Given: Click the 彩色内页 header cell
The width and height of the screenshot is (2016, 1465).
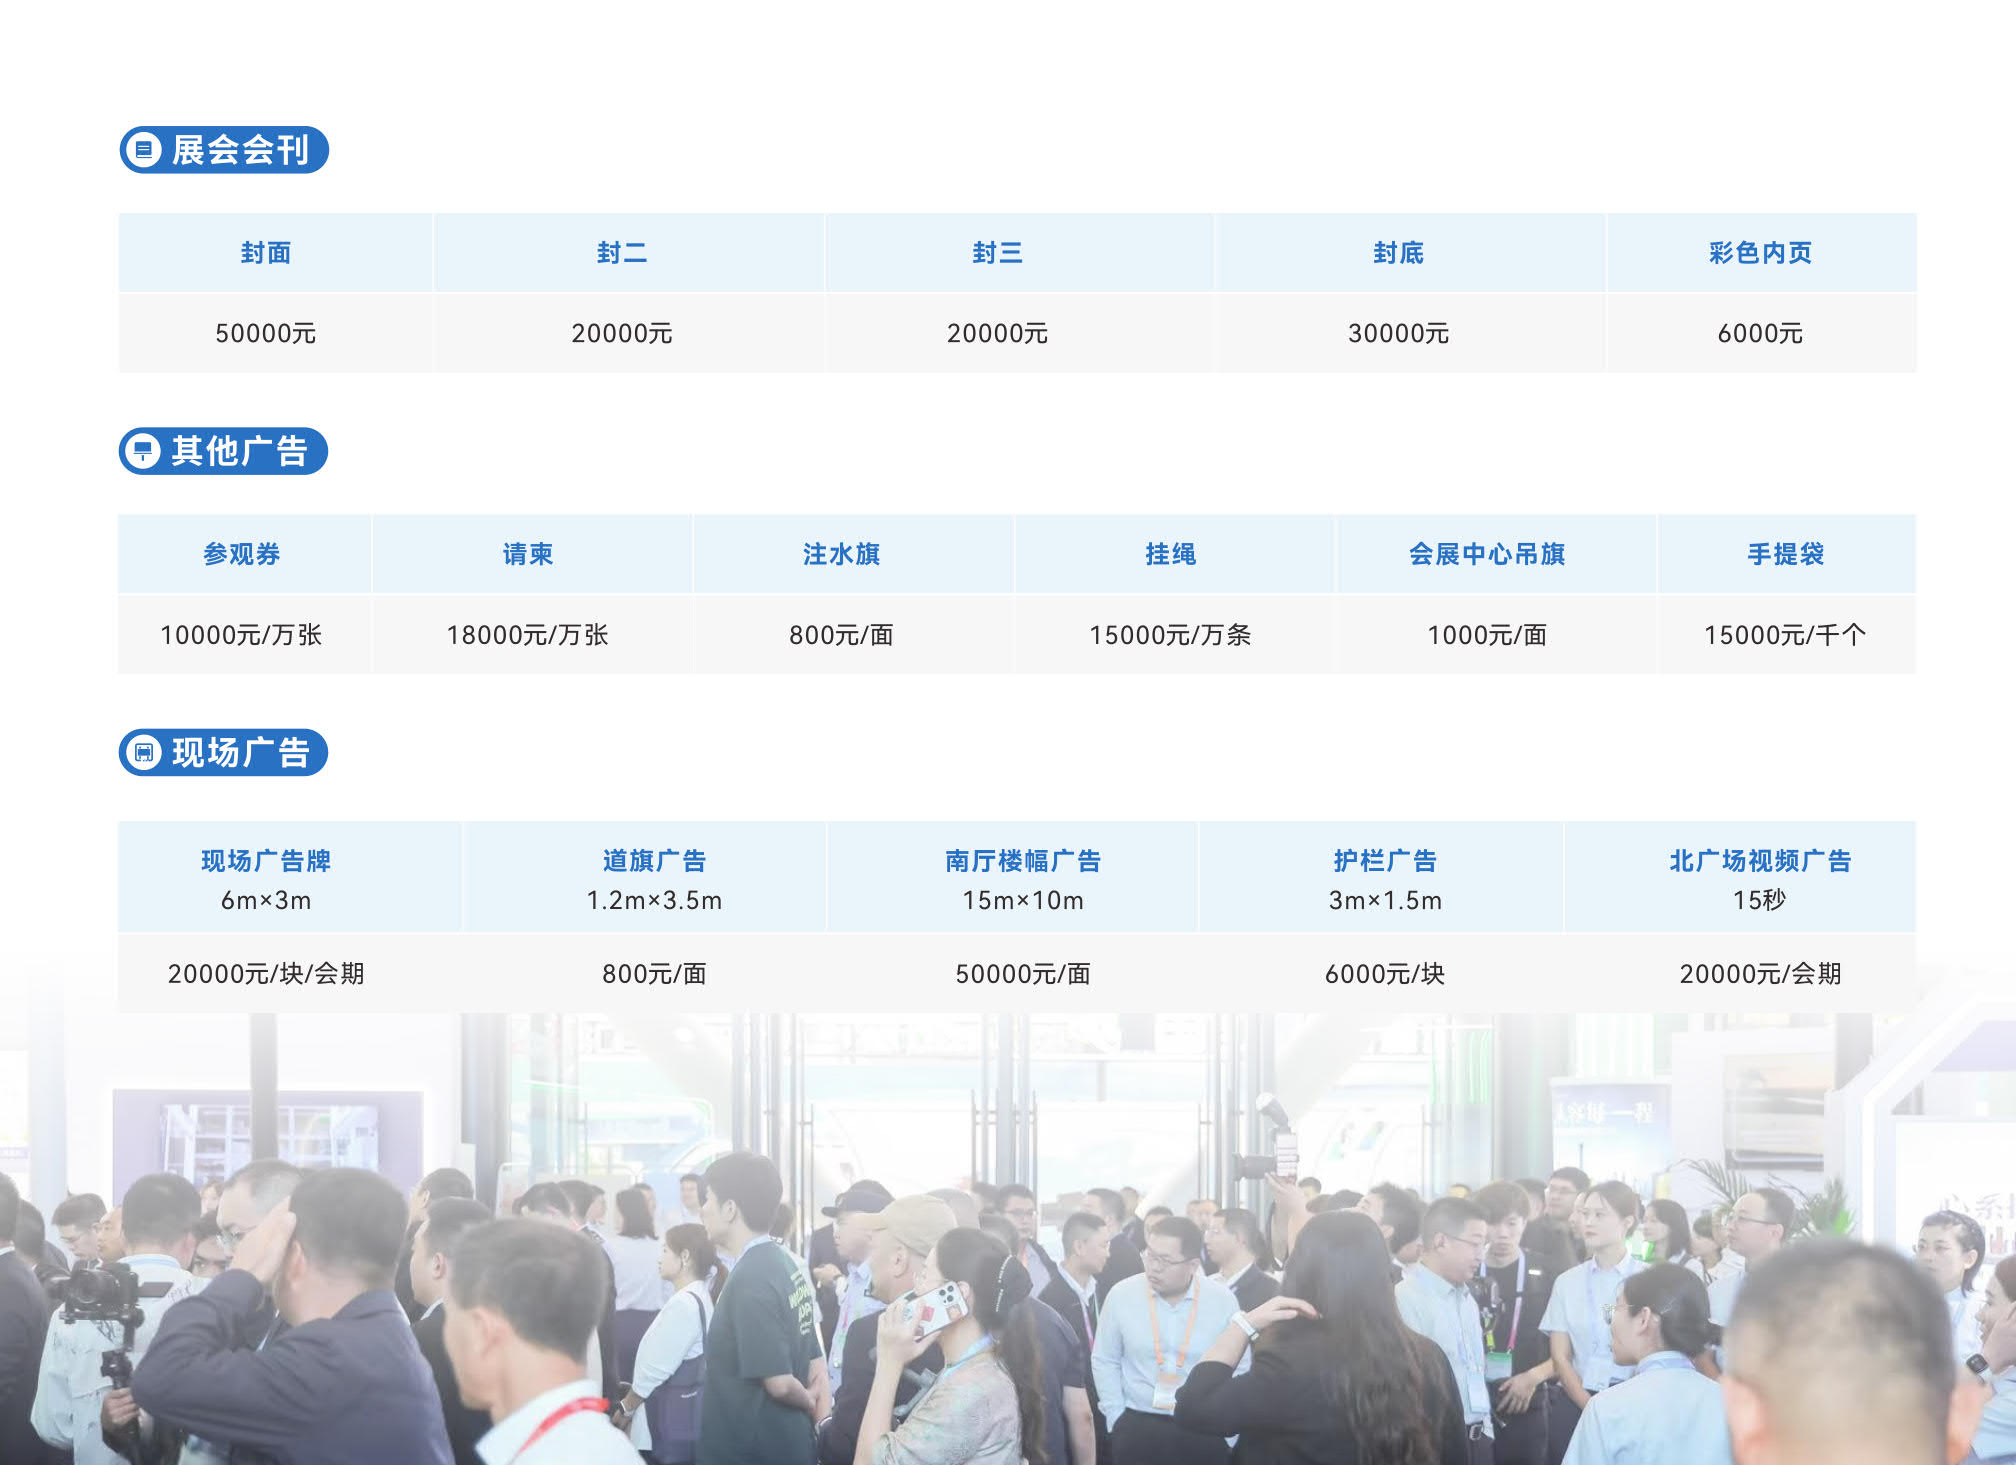Looking at the screenshot, I should click(1760, 253).
